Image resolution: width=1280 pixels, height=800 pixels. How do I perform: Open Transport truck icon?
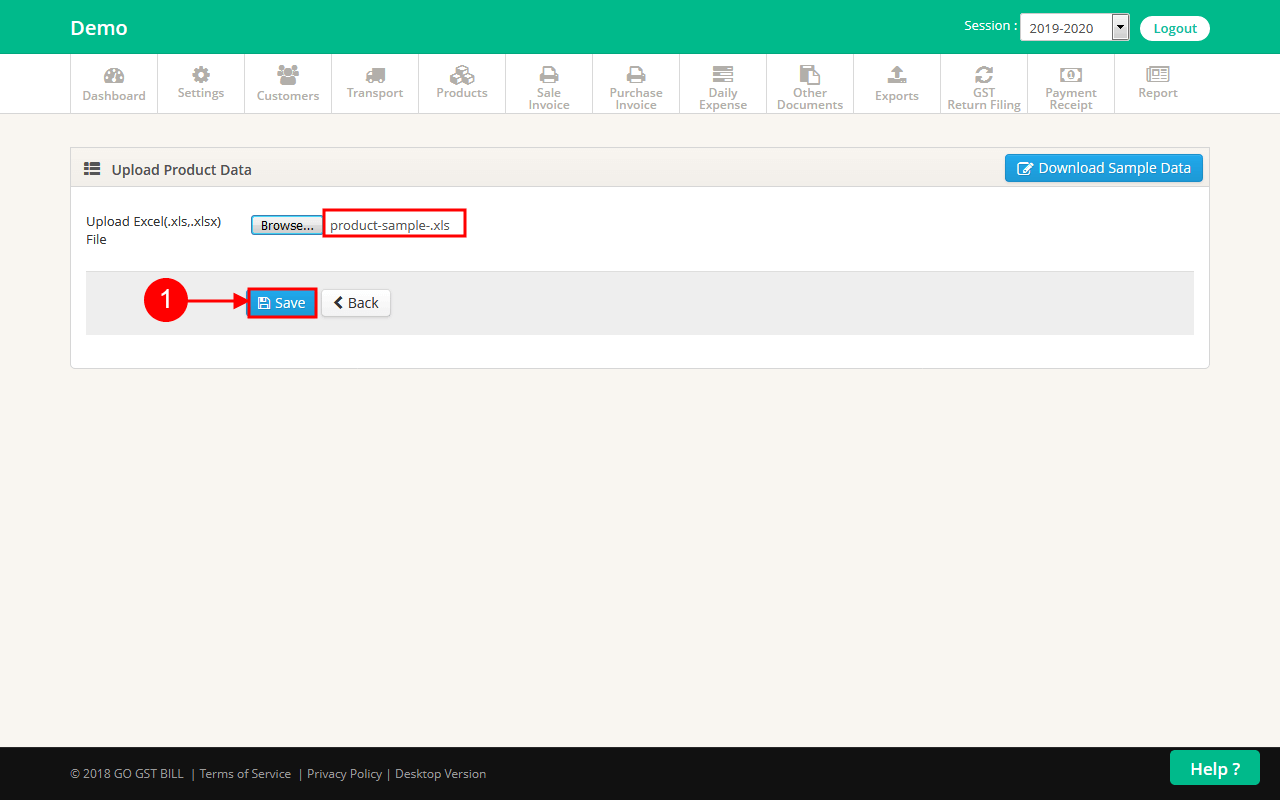[x=375, y=75]
